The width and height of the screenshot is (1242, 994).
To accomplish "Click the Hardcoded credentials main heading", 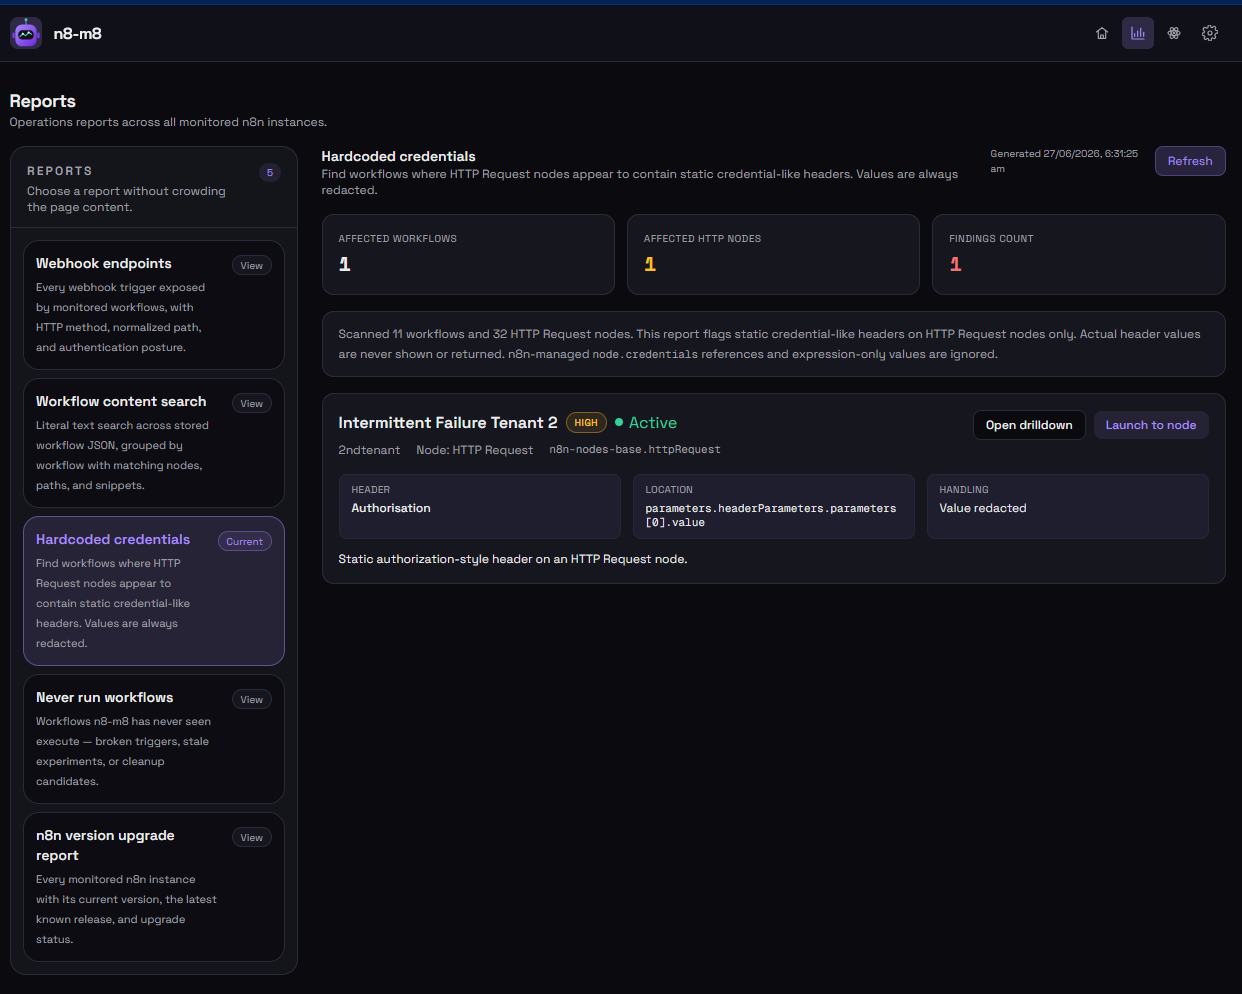I will point(398,156).
